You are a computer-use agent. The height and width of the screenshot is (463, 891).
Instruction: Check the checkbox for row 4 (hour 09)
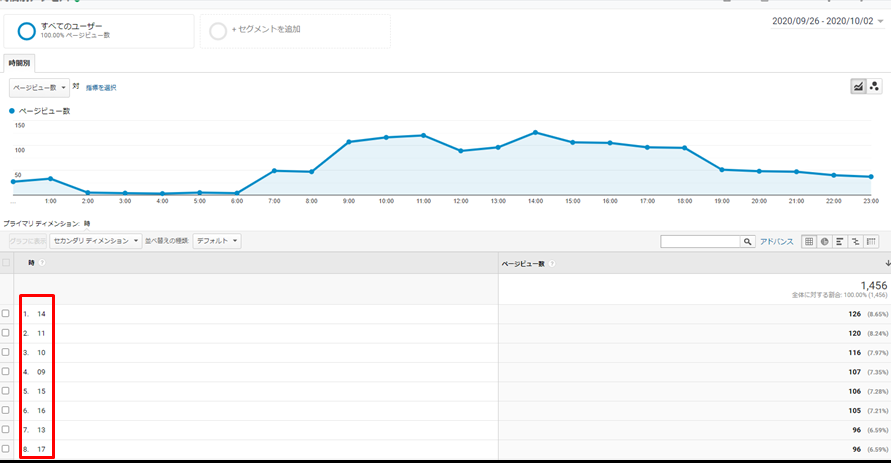(x=6, y=372)
